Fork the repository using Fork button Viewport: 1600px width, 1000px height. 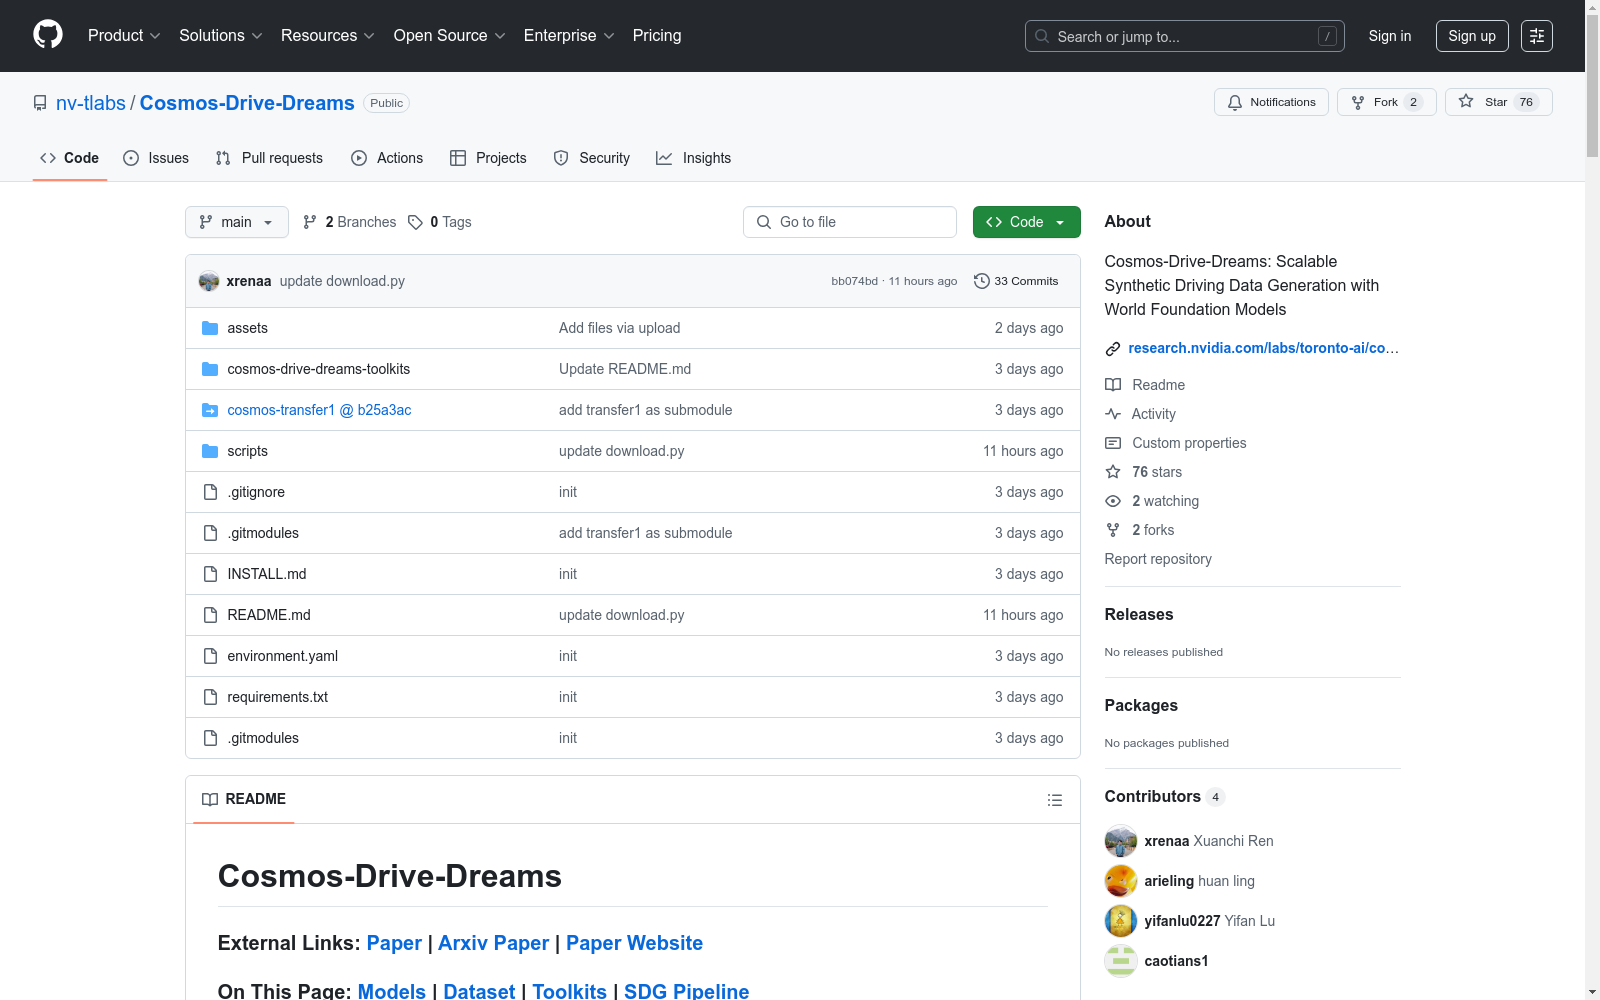1386,102
